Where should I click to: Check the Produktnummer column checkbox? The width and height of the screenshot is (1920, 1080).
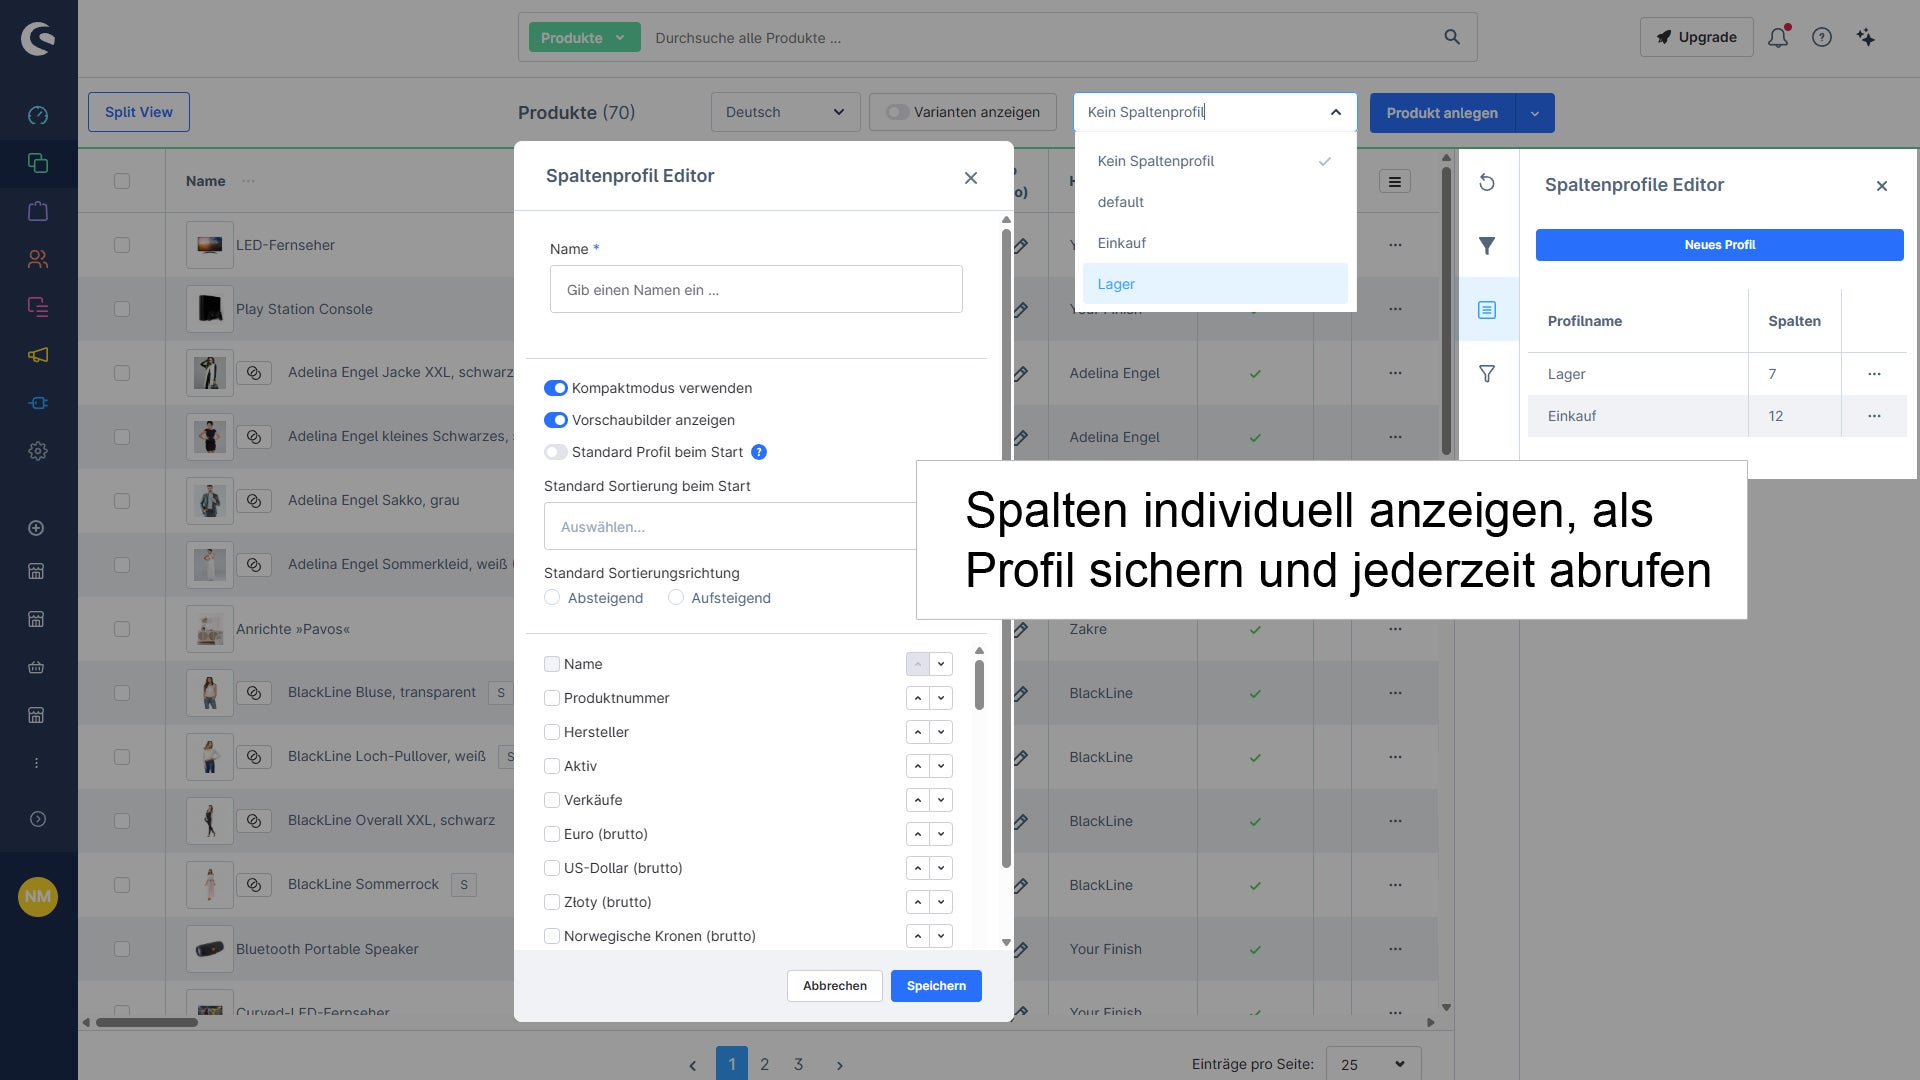coord(552,698)
